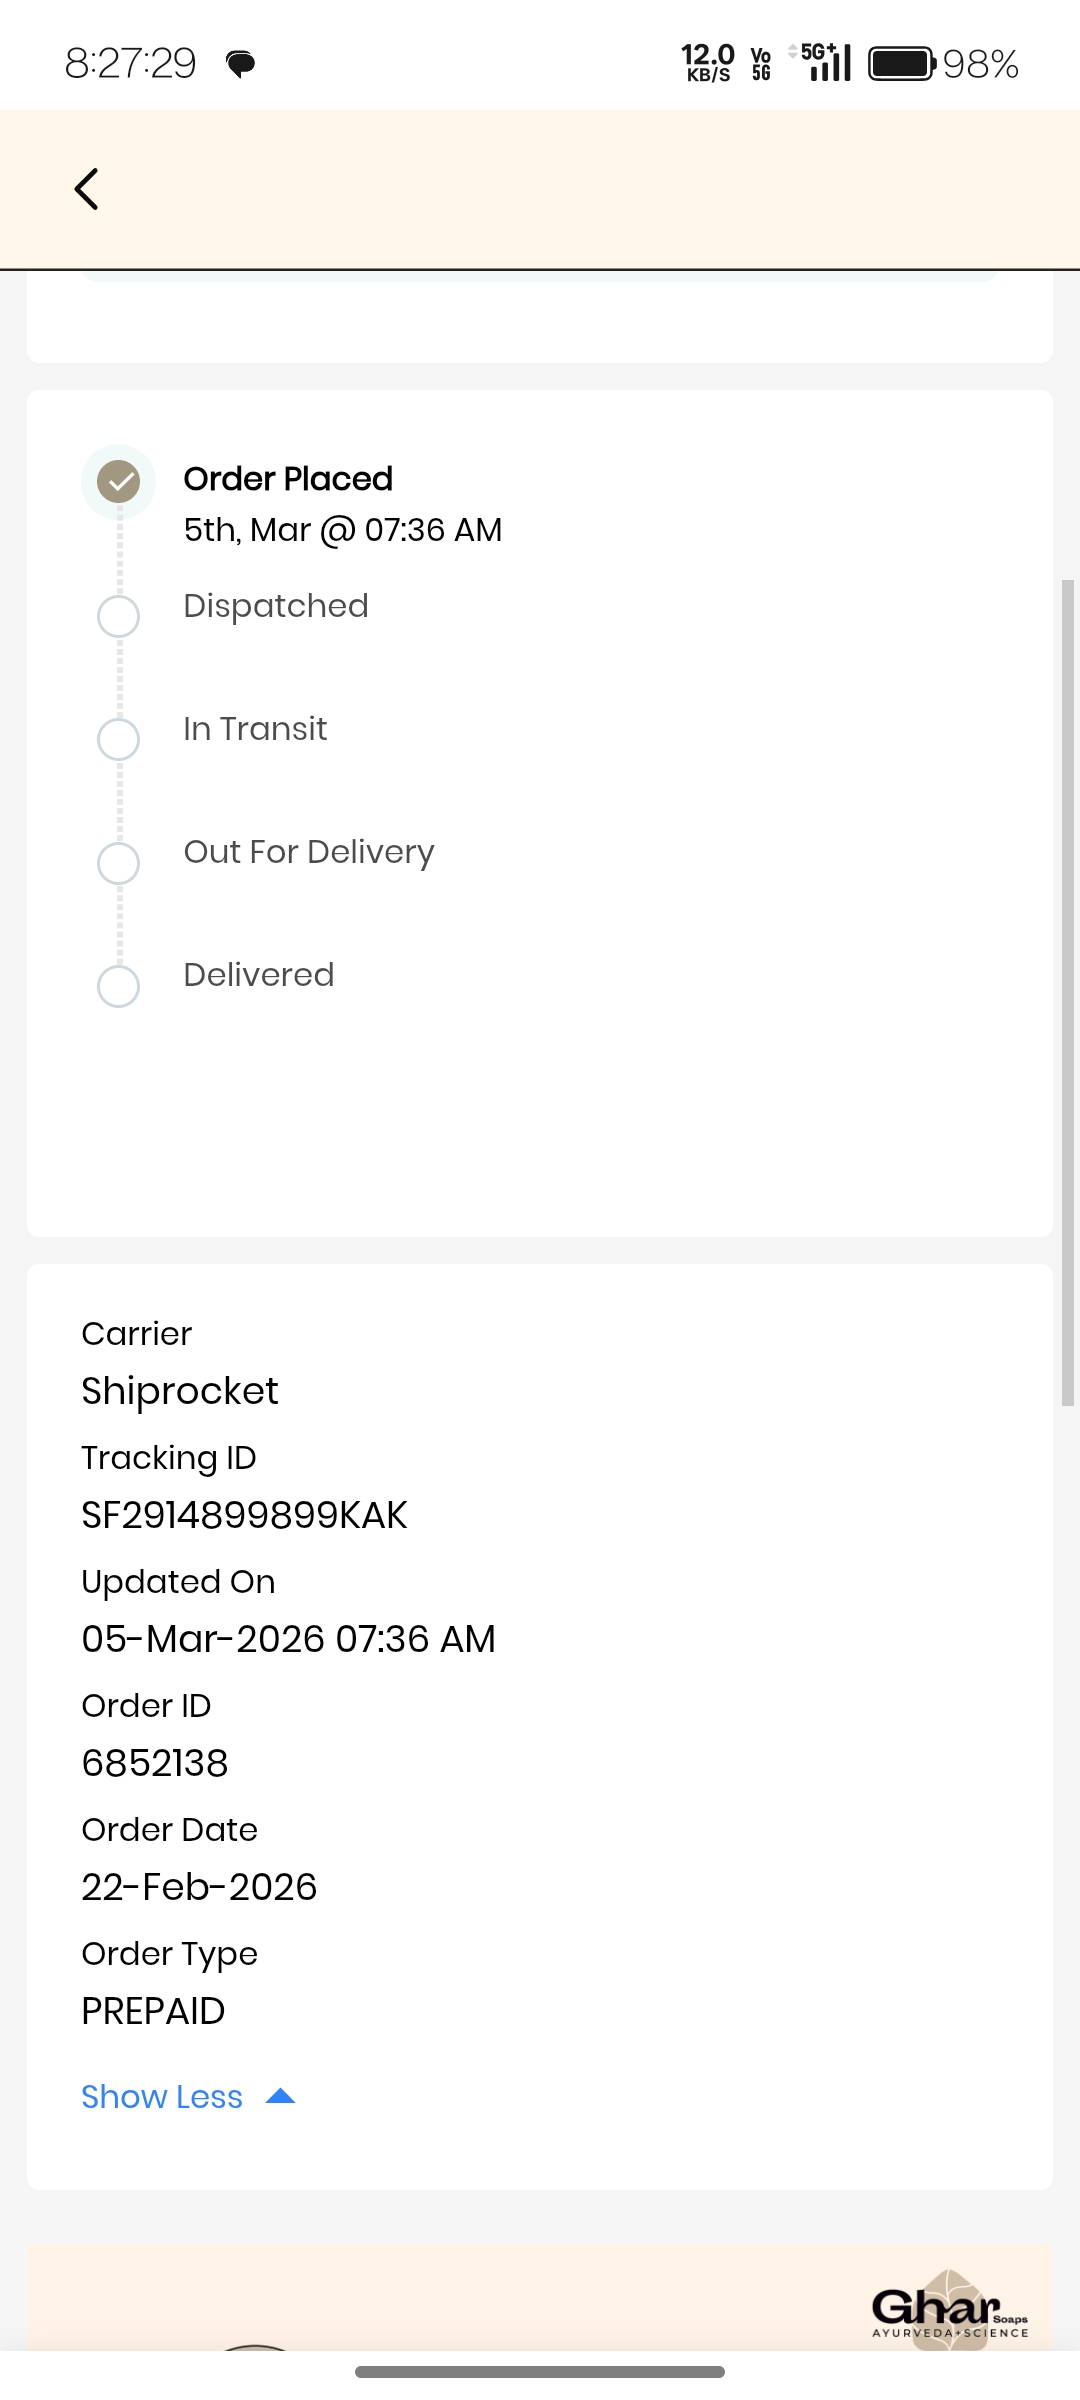Select the Out For Delivery step circle
The image size is (1080, 2400).
118,862
